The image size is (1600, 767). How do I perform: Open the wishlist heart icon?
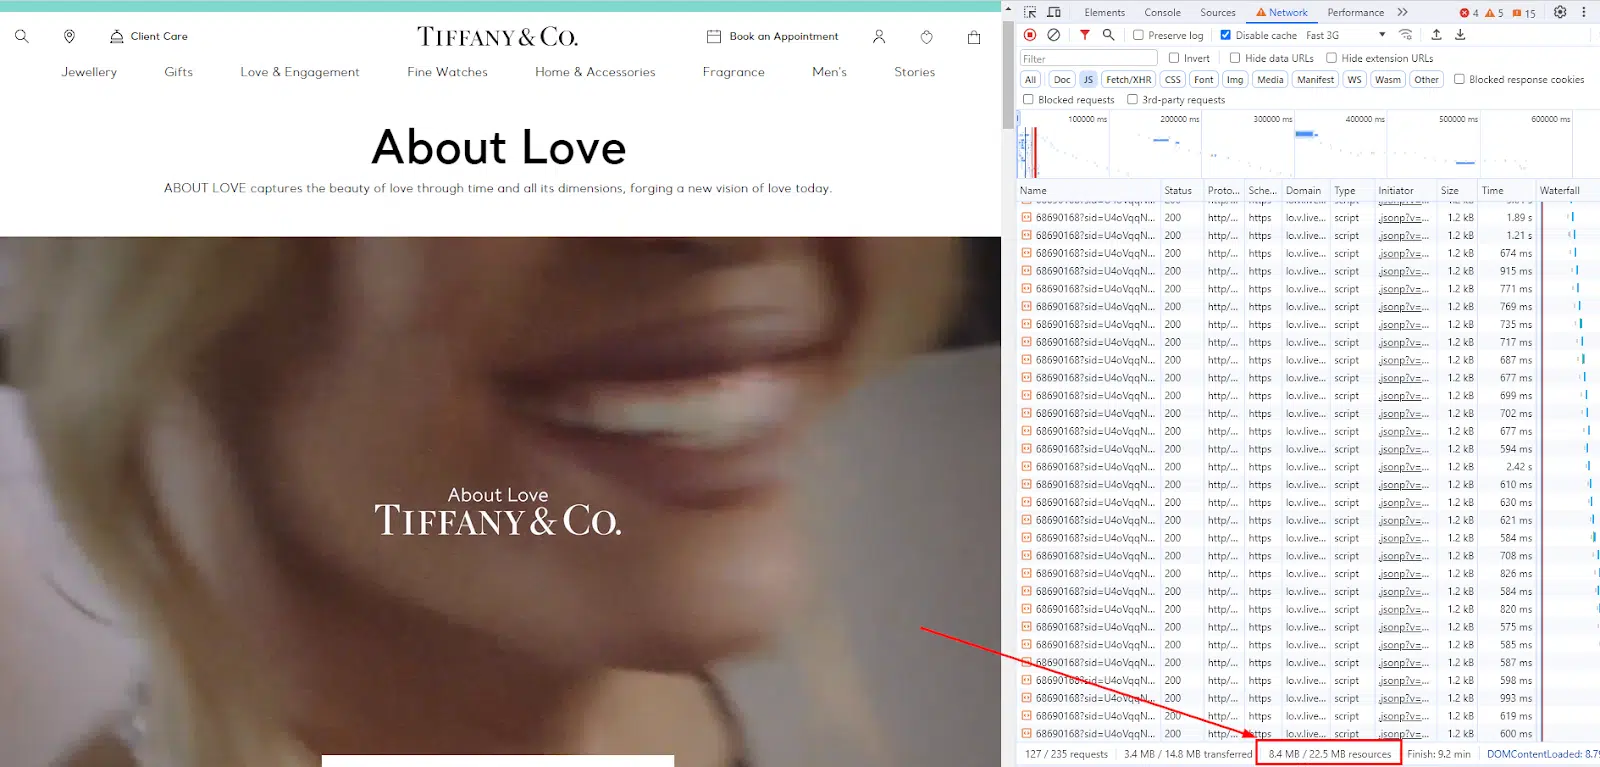pos(927,37)
